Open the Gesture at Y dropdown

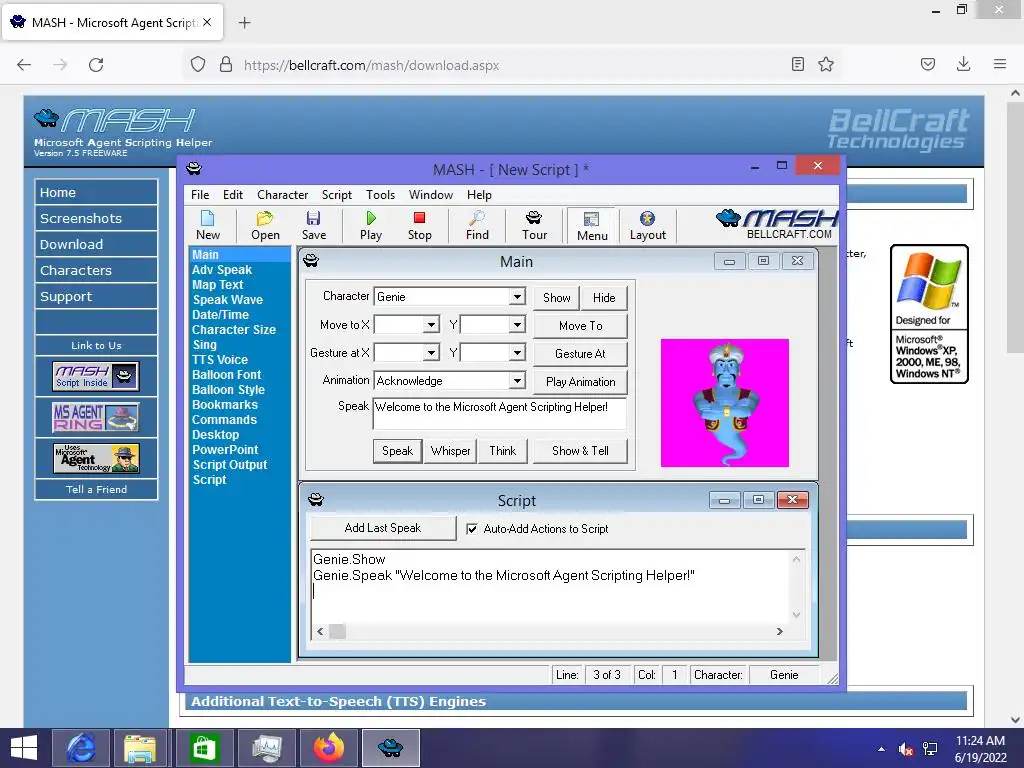tap(517, 353)
